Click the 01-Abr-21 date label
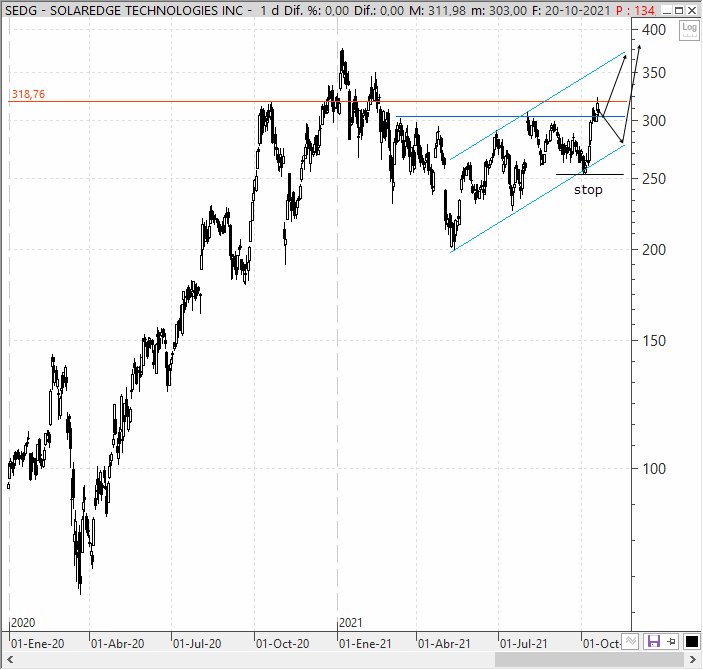 point(444,644)
